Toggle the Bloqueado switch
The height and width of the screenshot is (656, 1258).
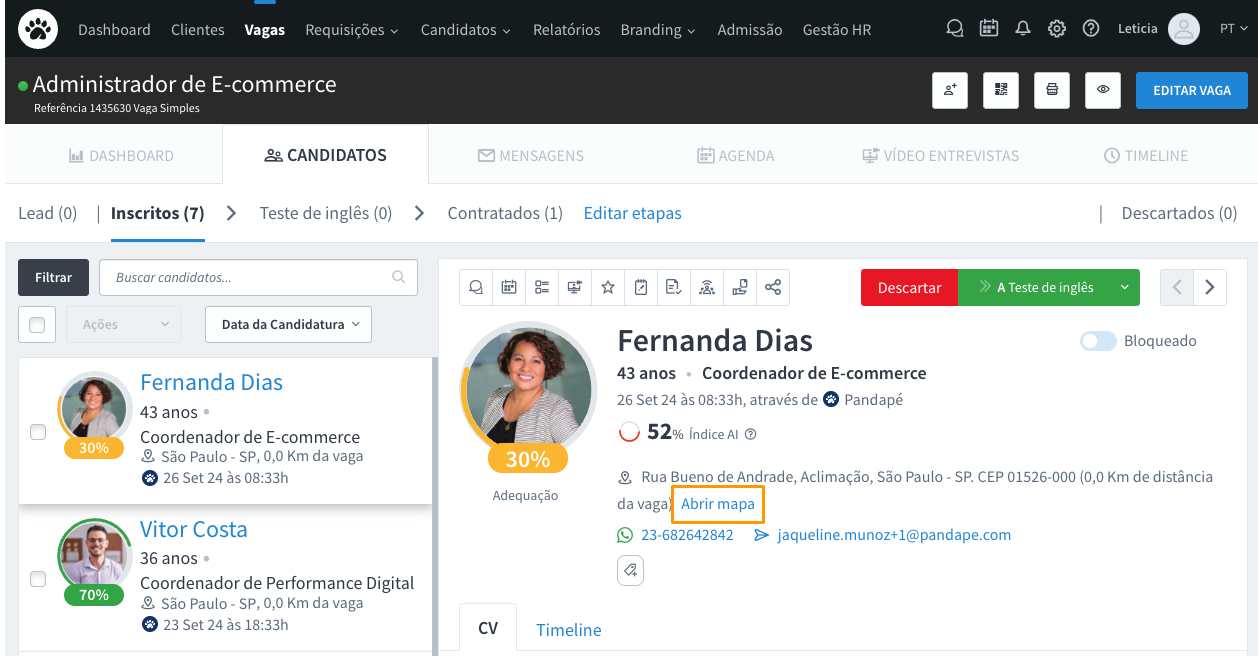(x=1098, y=341)
